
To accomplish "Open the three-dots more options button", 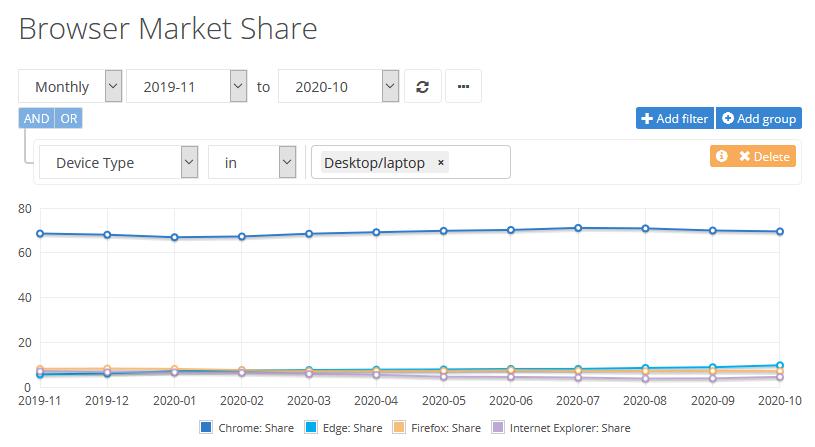I will point(463,86).
